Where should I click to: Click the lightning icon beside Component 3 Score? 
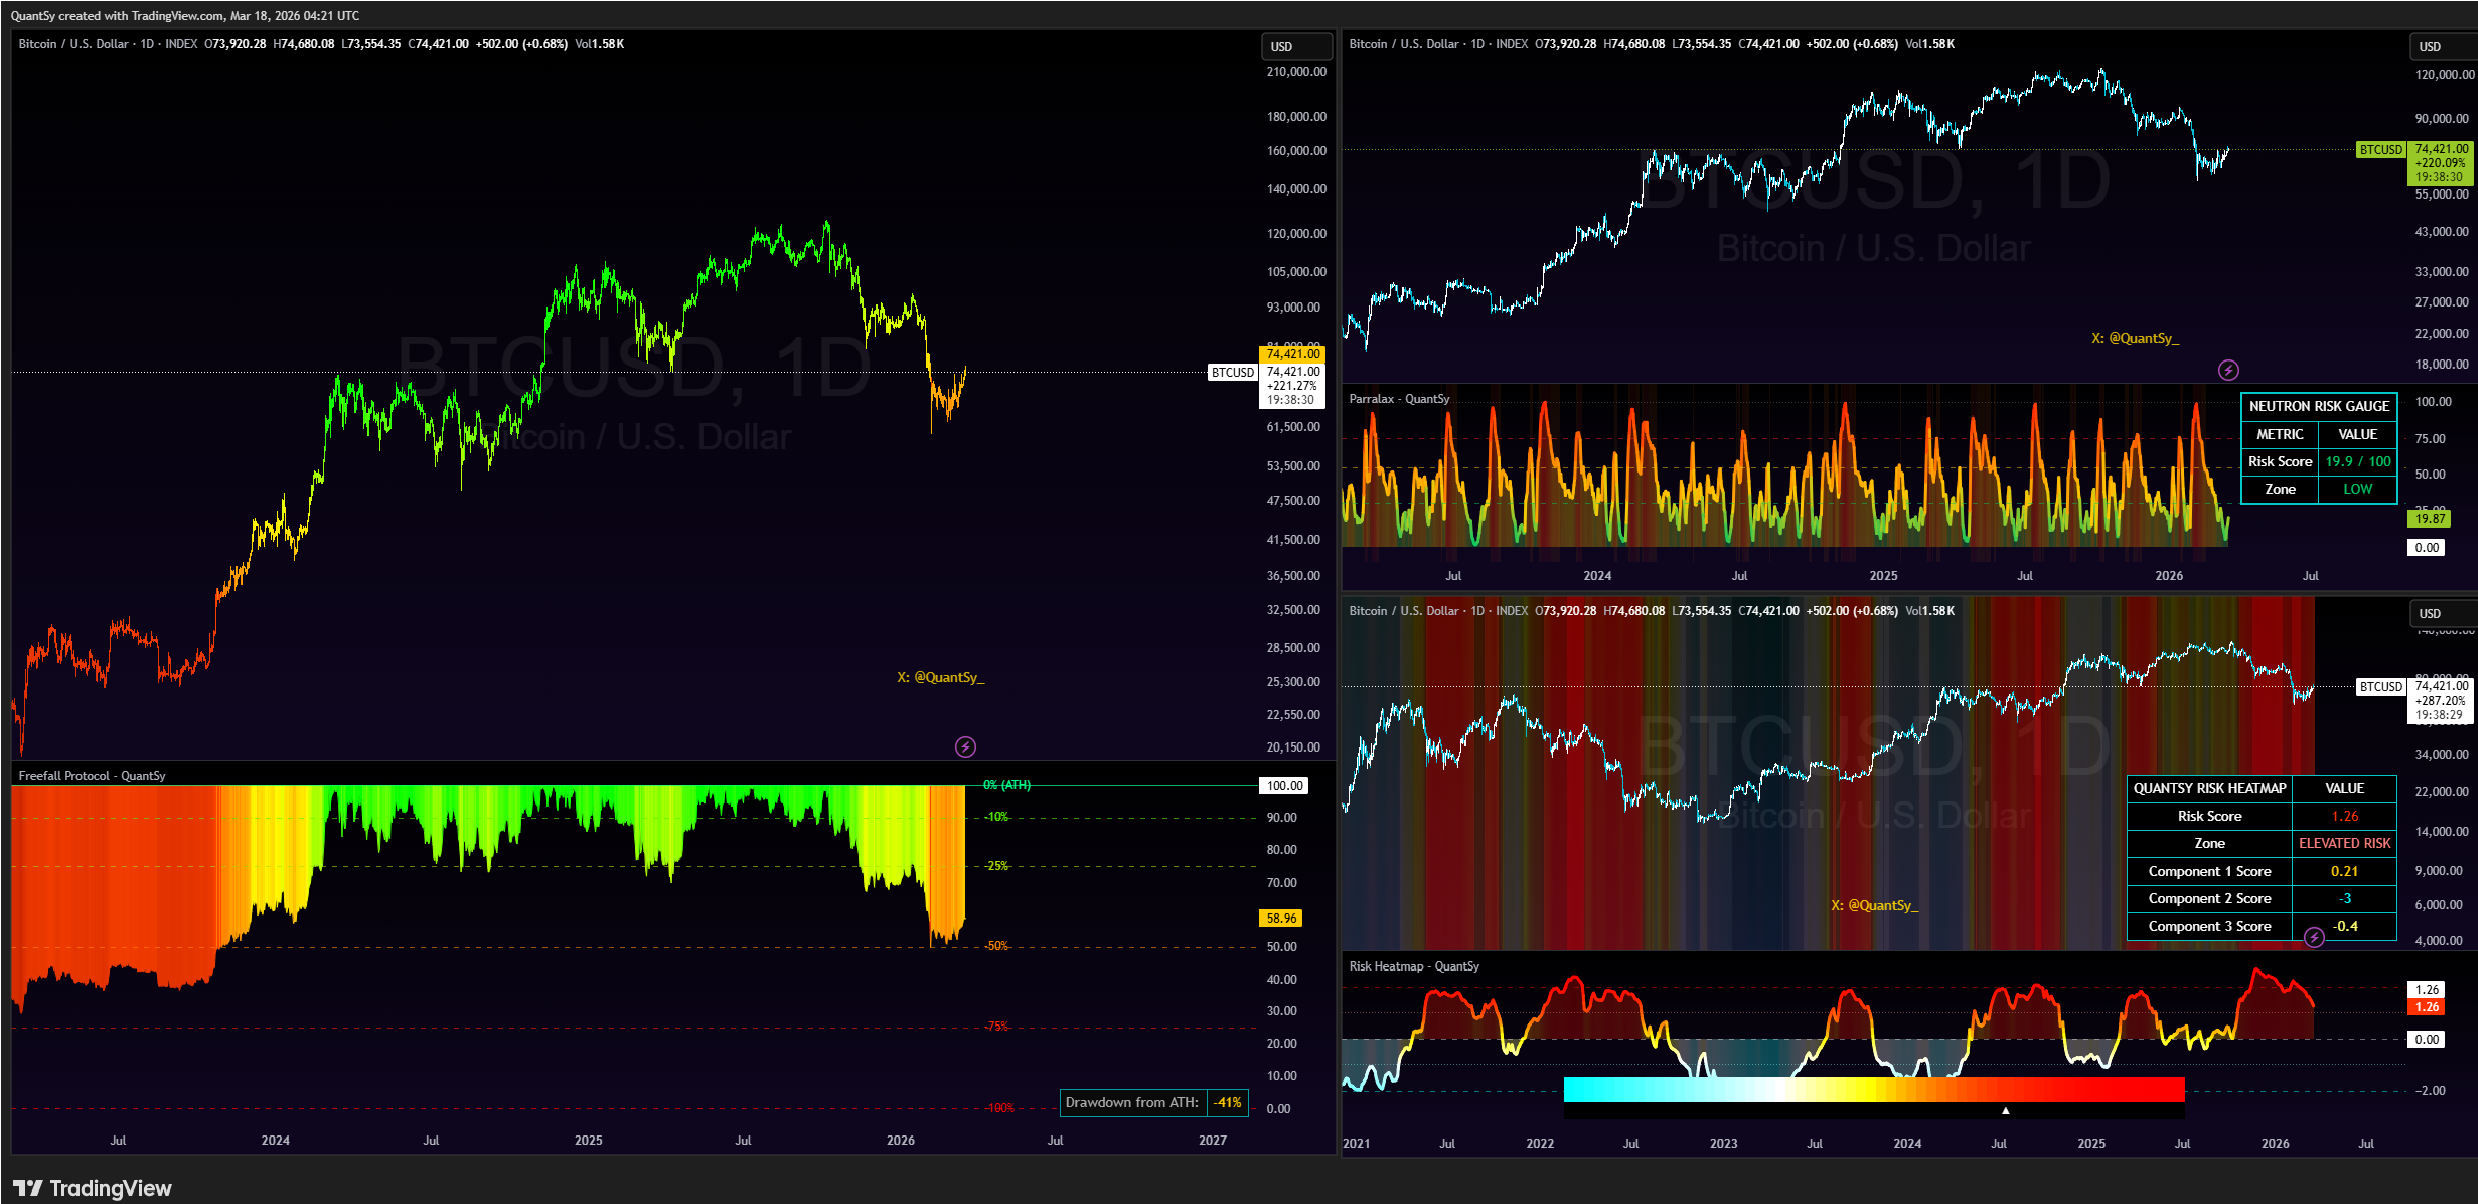pos(2314,937)
